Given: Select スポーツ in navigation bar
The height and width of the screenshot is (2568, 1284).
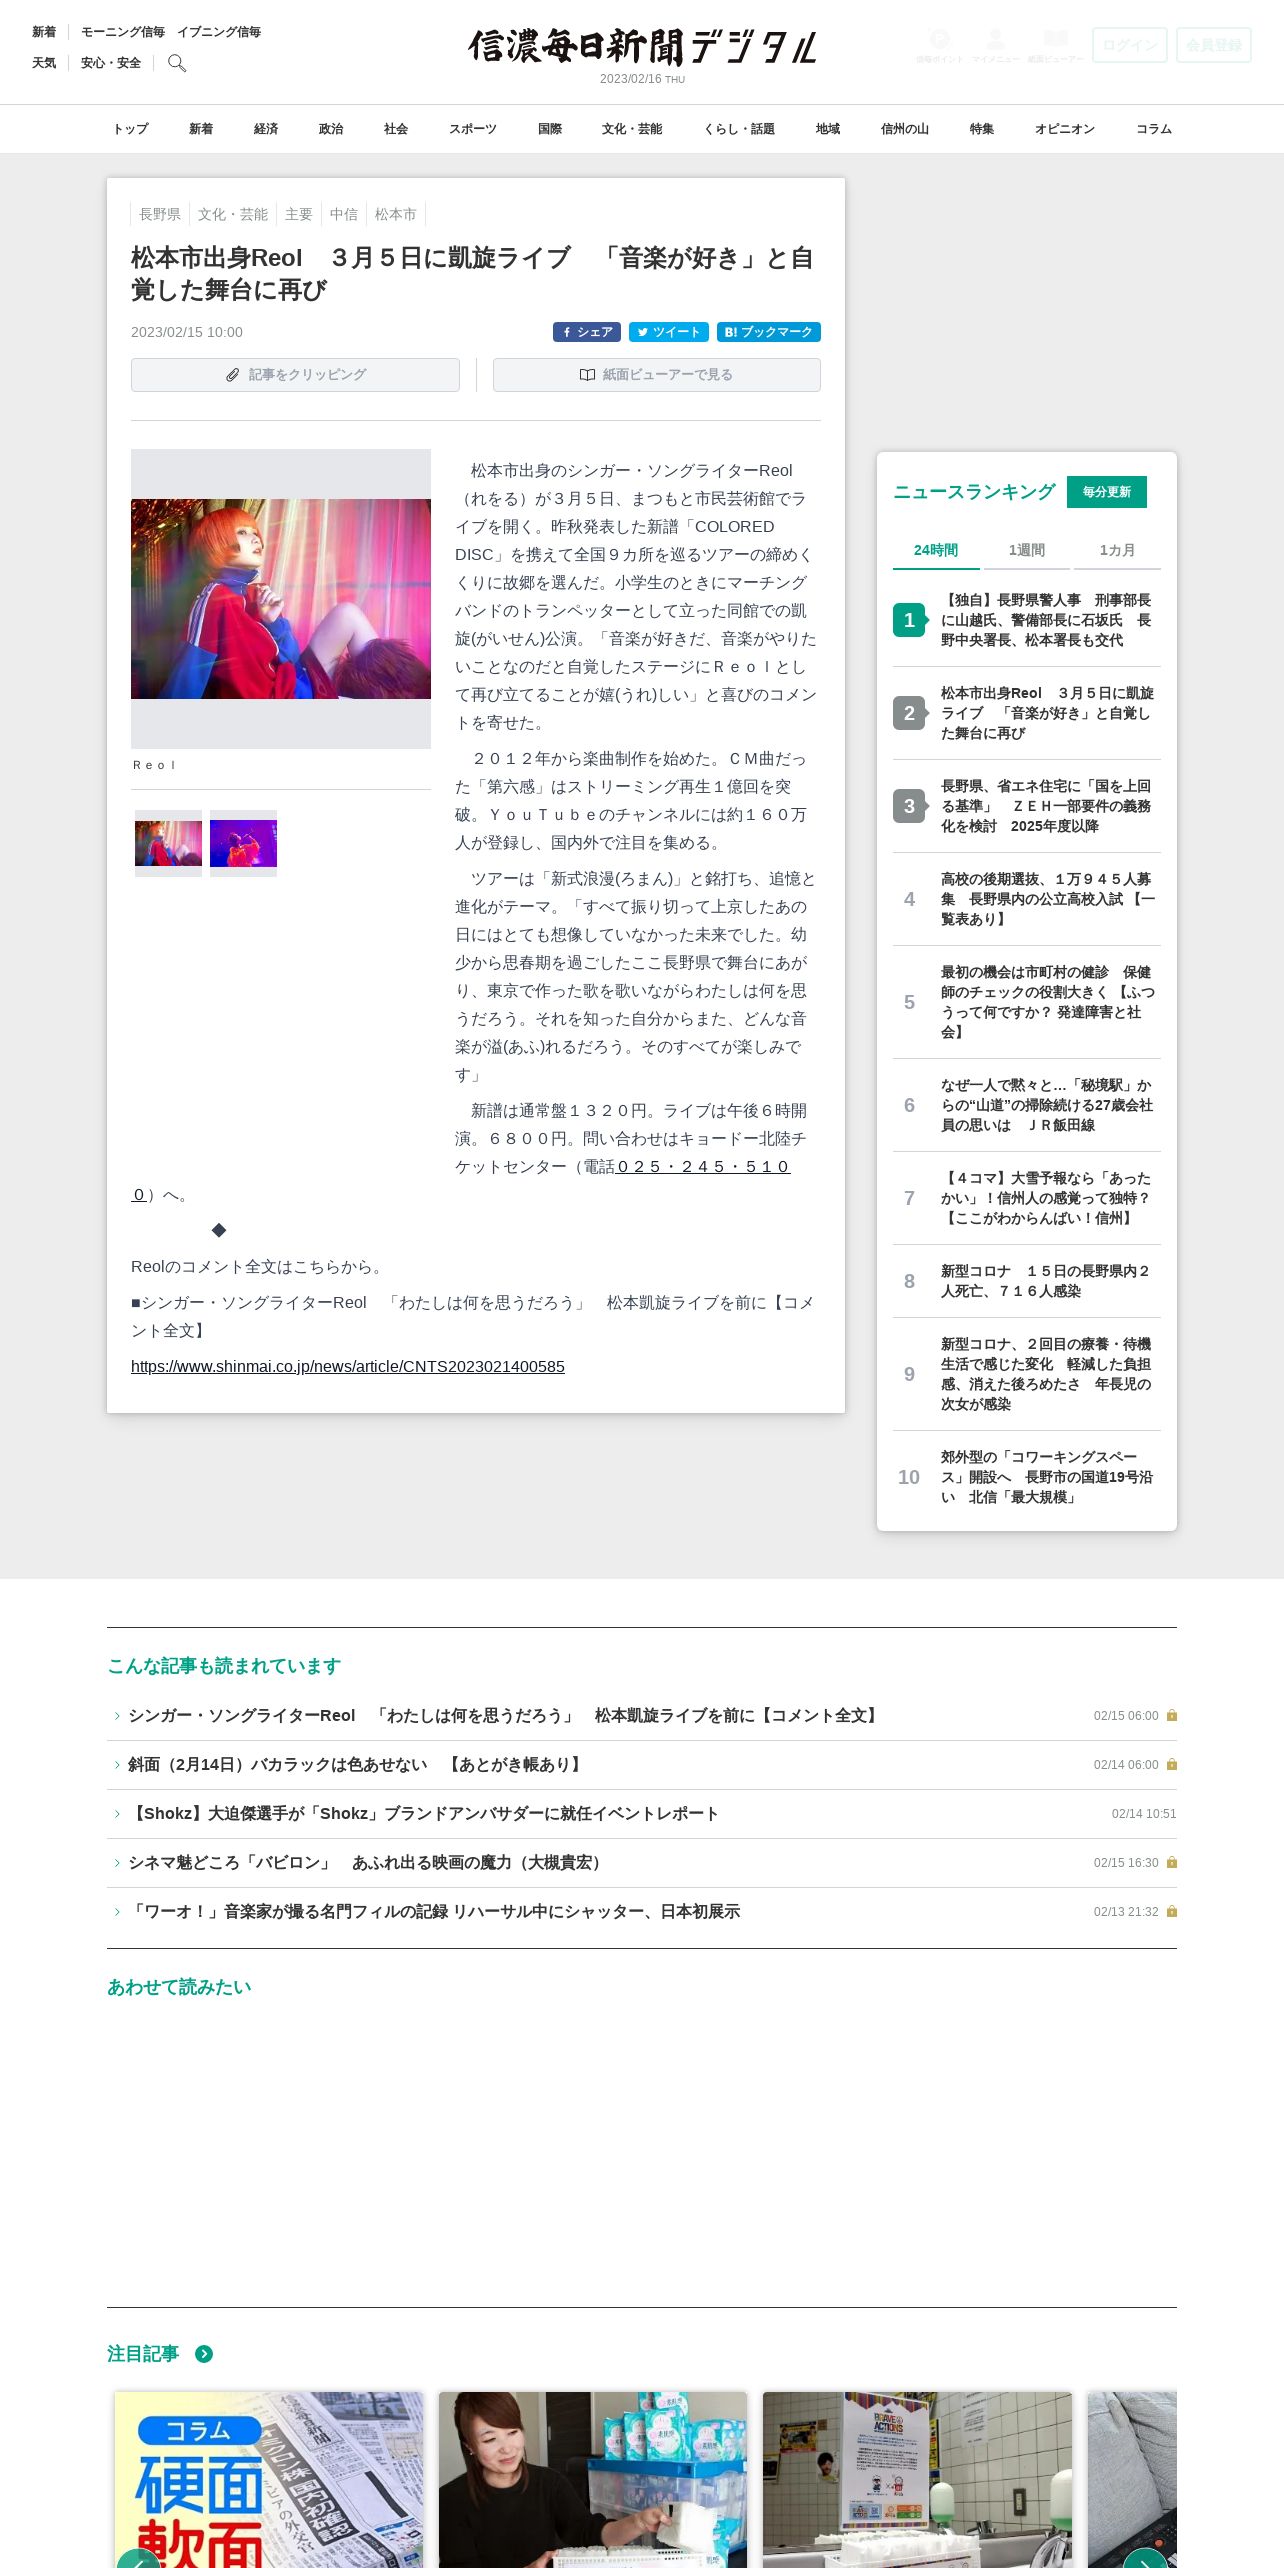Looking at the screenshot, I should pos(473,129).
